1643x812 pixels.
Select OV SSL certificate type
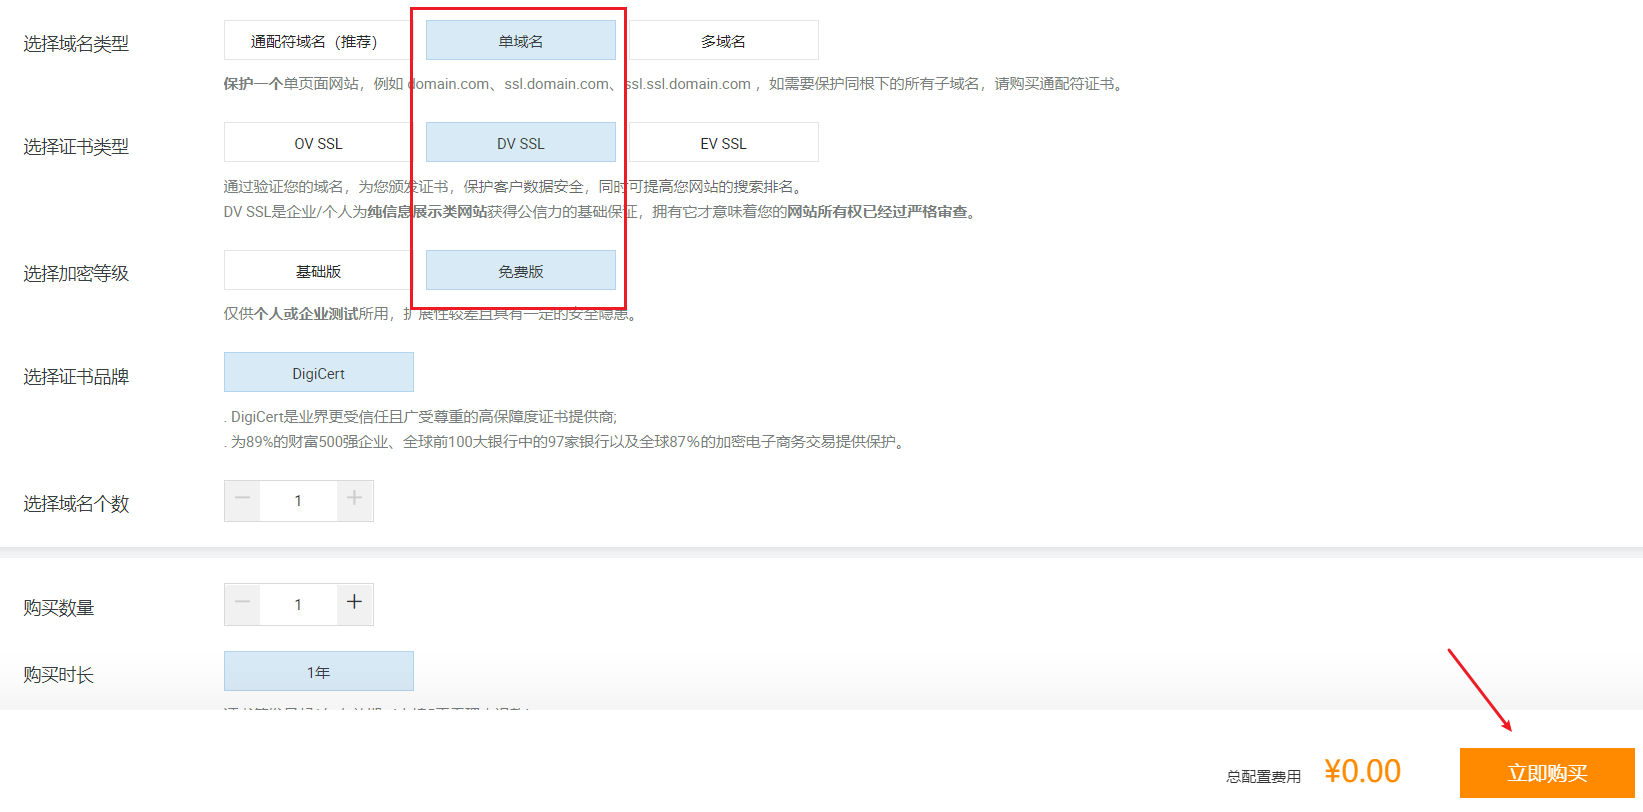tap(318, 143)
